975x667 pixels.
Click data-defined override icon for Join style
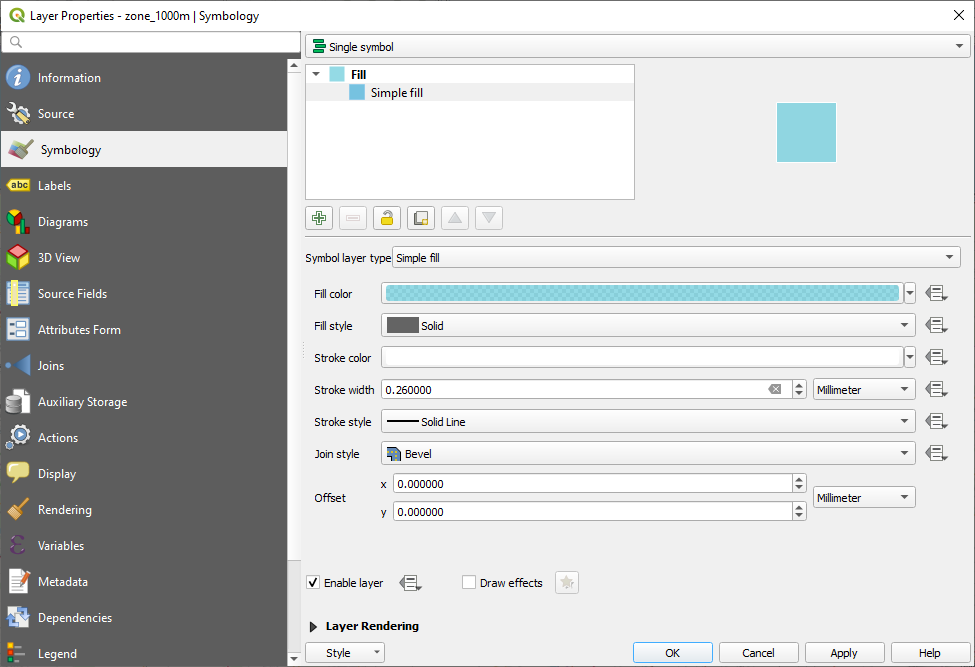click(936, 454)
